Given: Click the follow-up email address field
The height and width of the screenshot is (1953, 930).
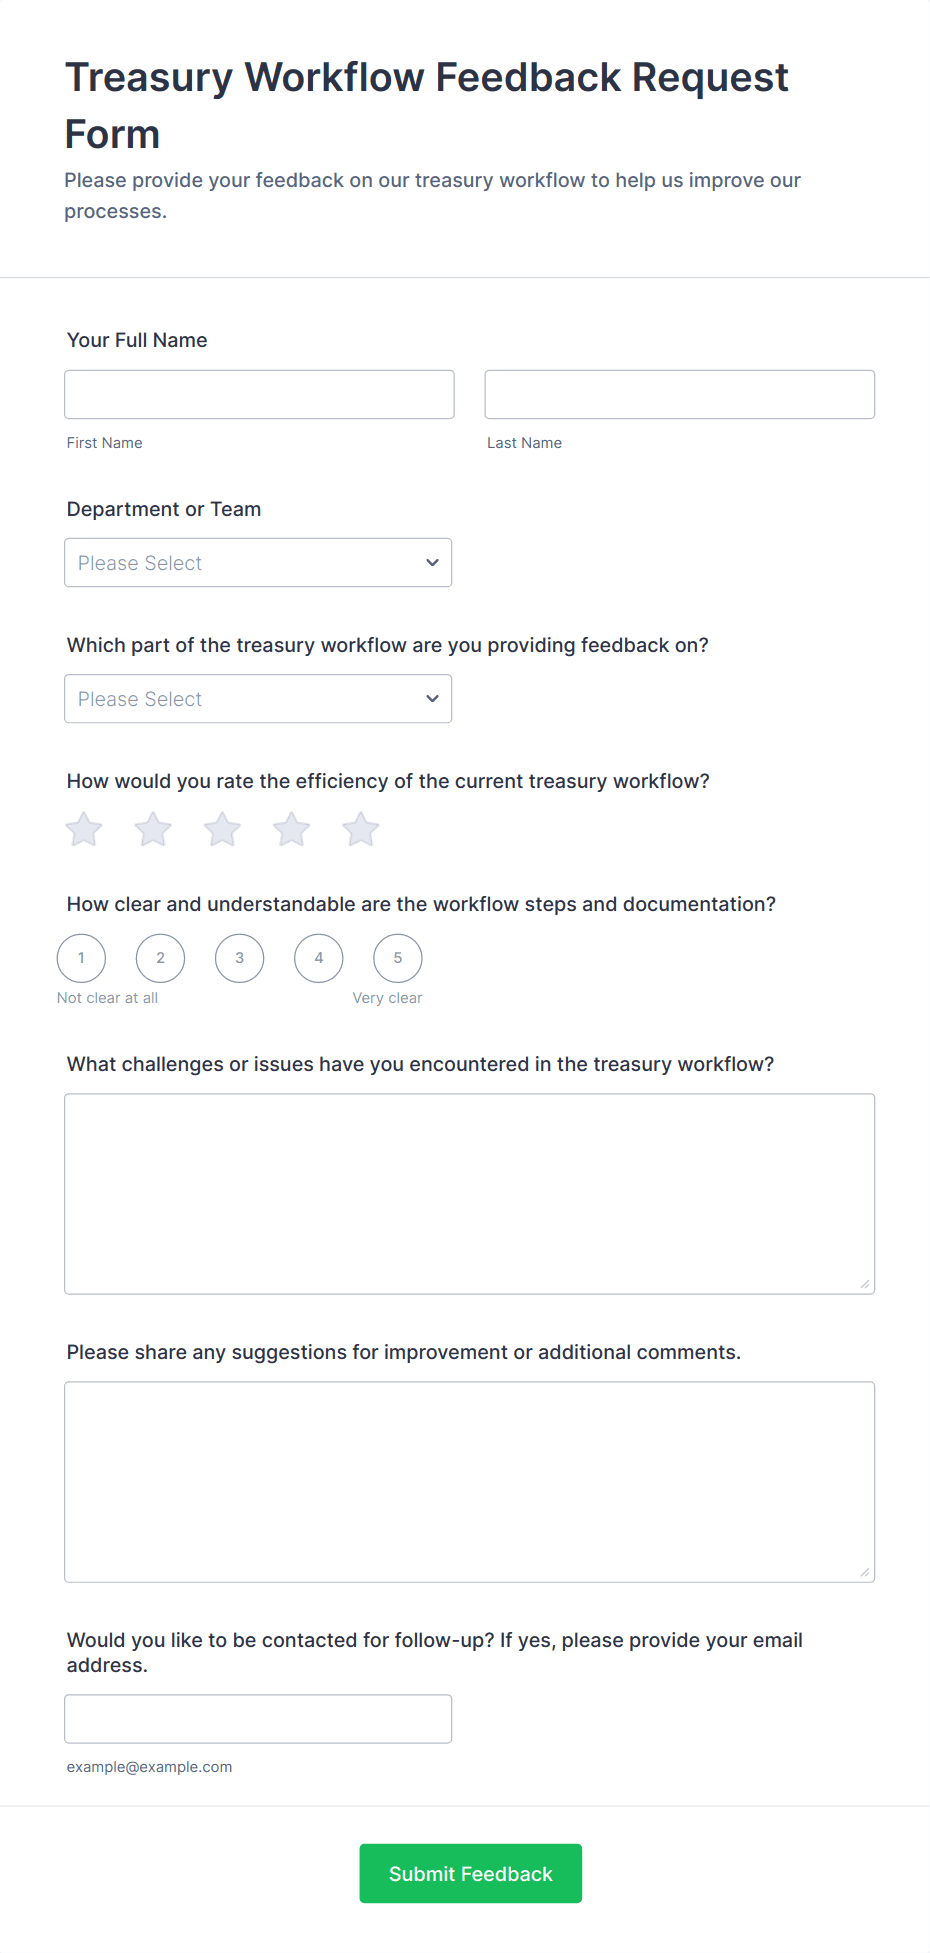Looking at the screenshot, I should (258, 1719).
